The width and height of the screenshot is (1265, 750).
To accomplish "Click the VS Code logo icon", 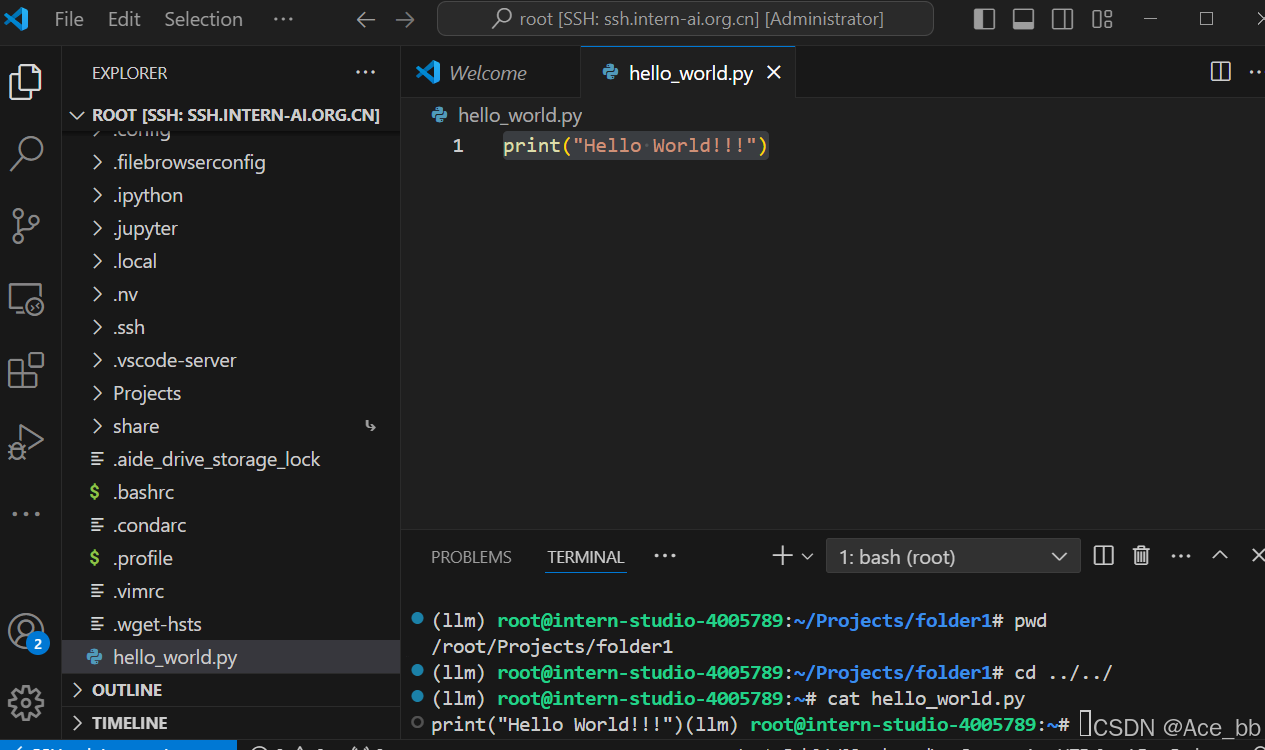I will click(17, 19).
